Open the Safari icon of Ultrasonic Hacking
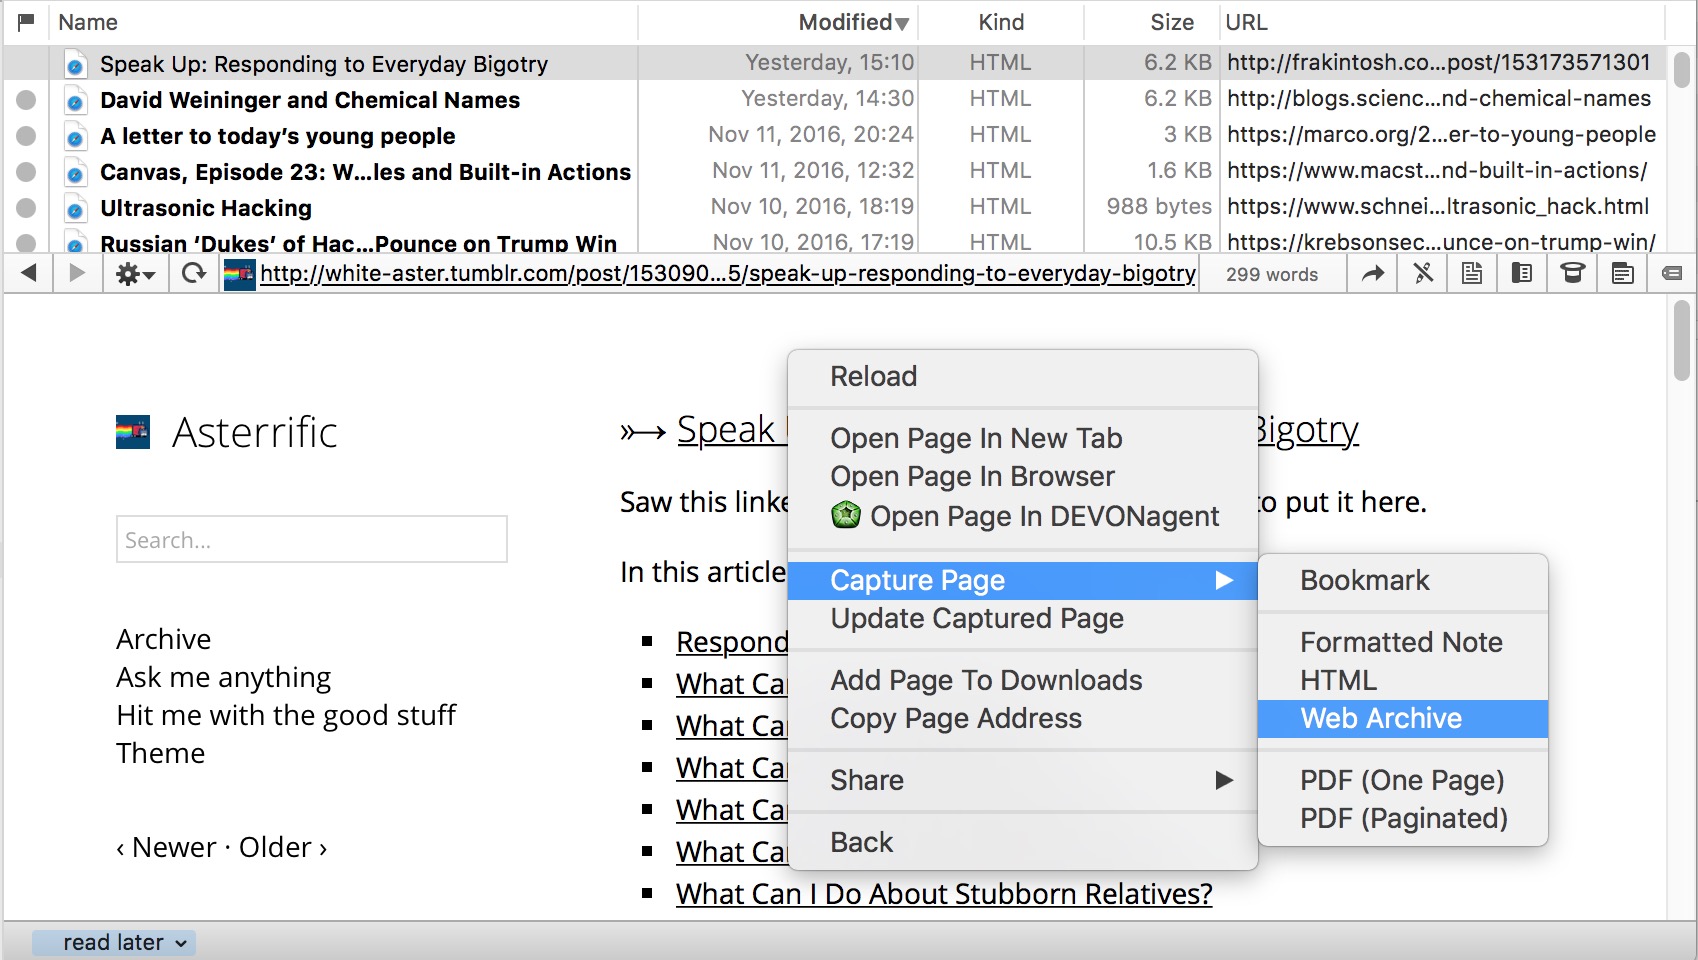This screenshot has width=1698, height=960. pyautogui.click(x=75, y=209)
